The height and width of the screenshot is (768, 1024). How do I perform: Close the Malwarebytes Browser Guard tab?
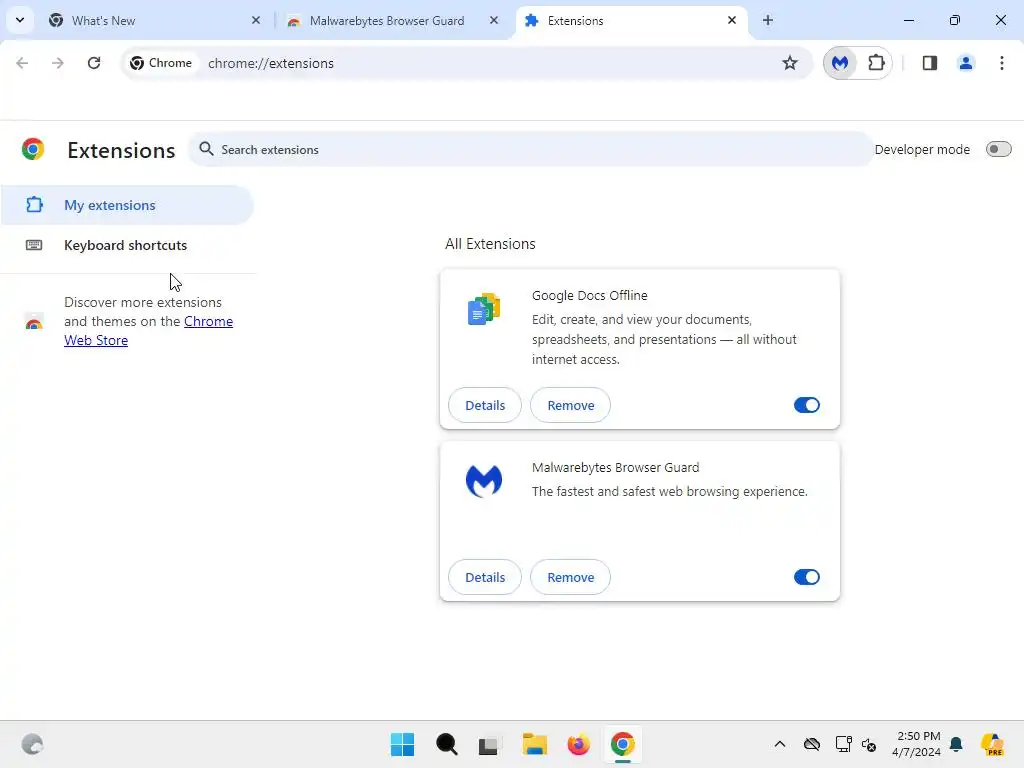(494, 20)
